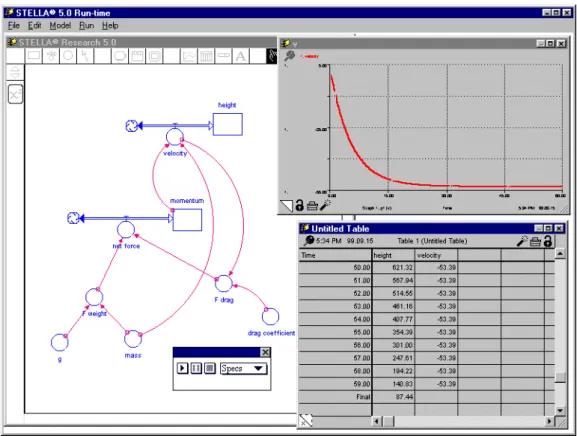Click the Final row label
The width and height of the screenshot is (577, 436).
coord(363,397)
